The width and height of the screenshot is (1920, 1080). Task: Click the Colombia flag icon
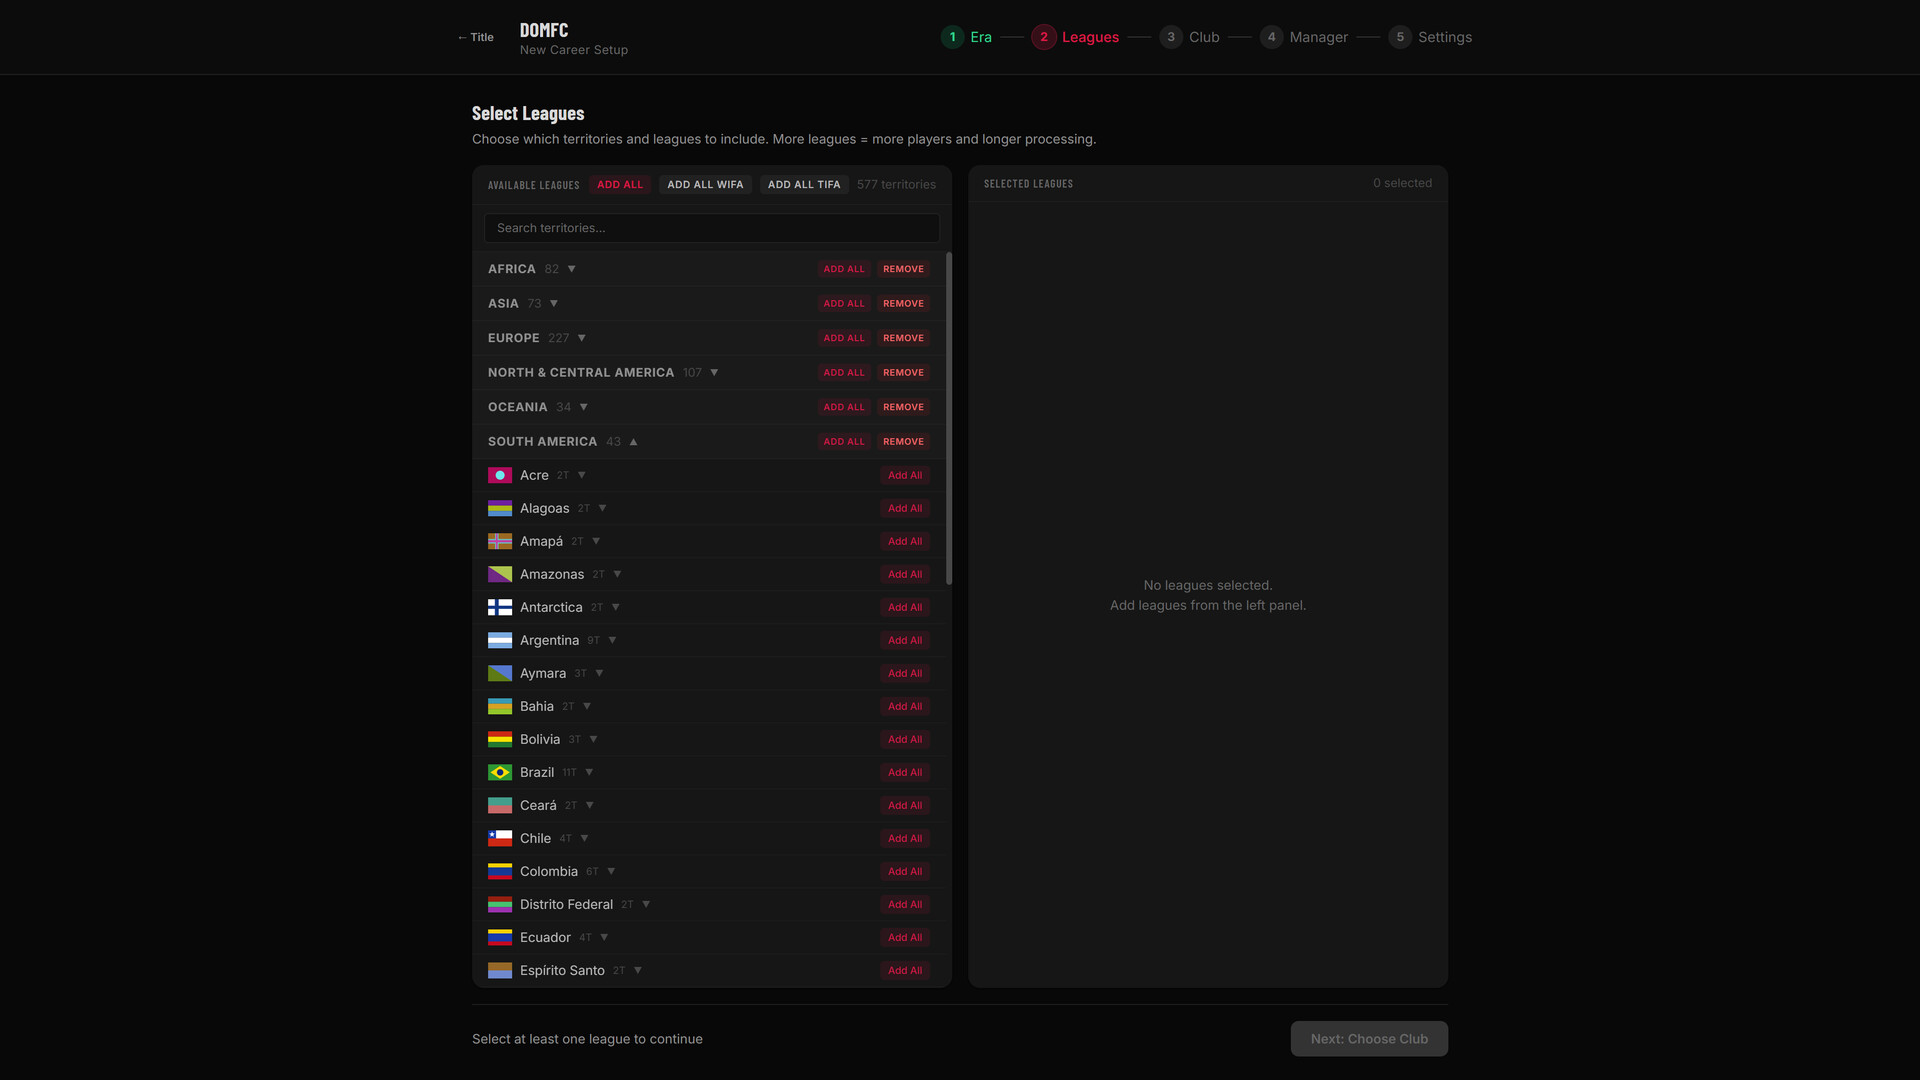point(499,871)
